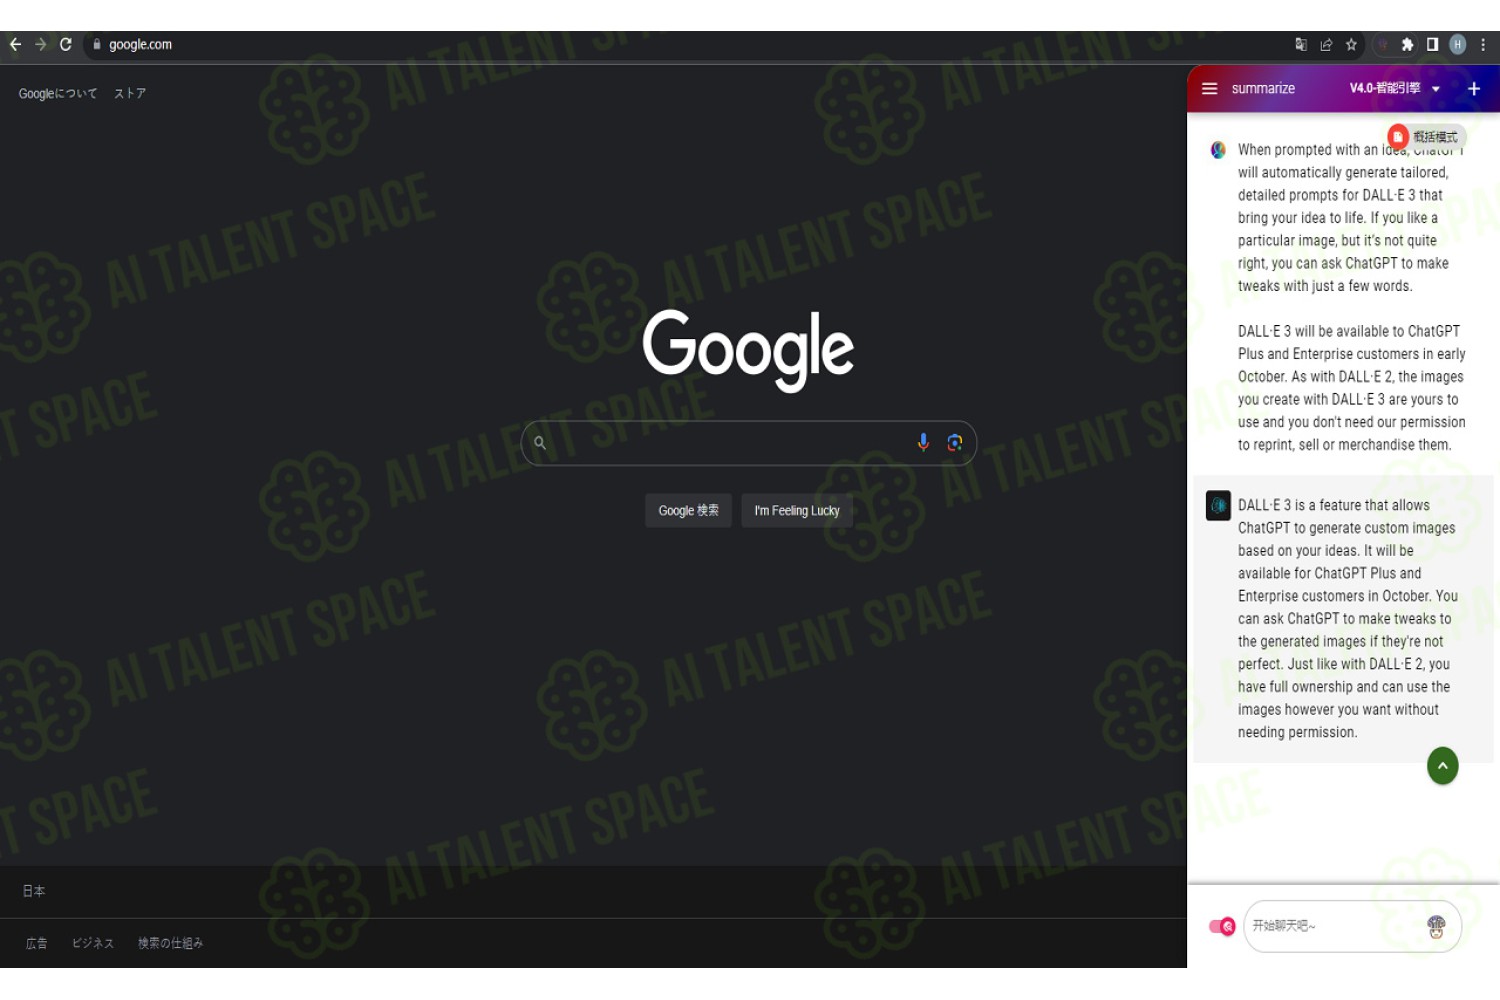Open the 広告 footer link
This screenshot has height=1000, width=1500.
(x=37, y=943)
